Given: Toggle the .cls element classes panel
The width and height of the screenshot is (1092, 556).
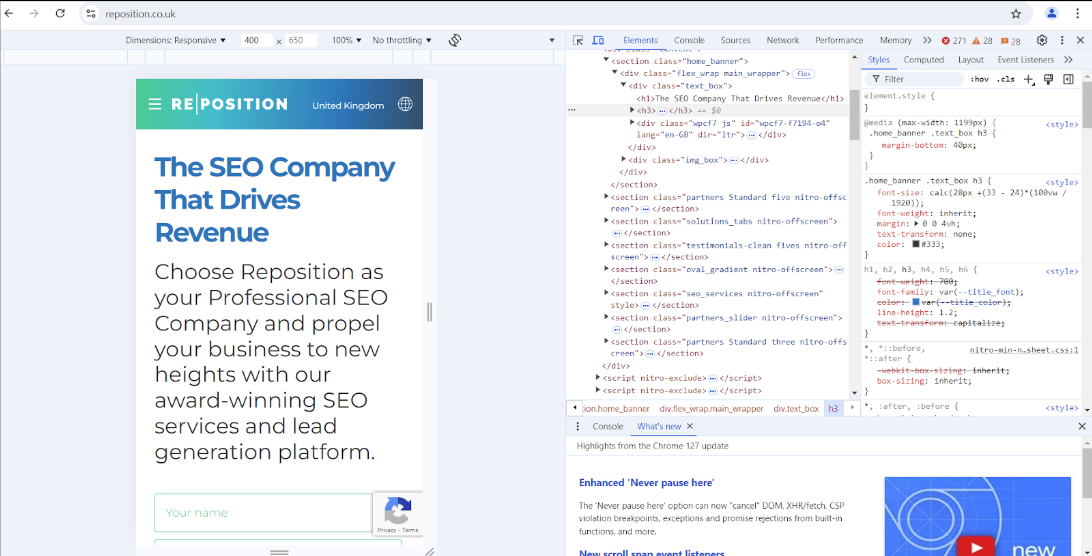Looking at the screenshot, I should point(1006,79).
